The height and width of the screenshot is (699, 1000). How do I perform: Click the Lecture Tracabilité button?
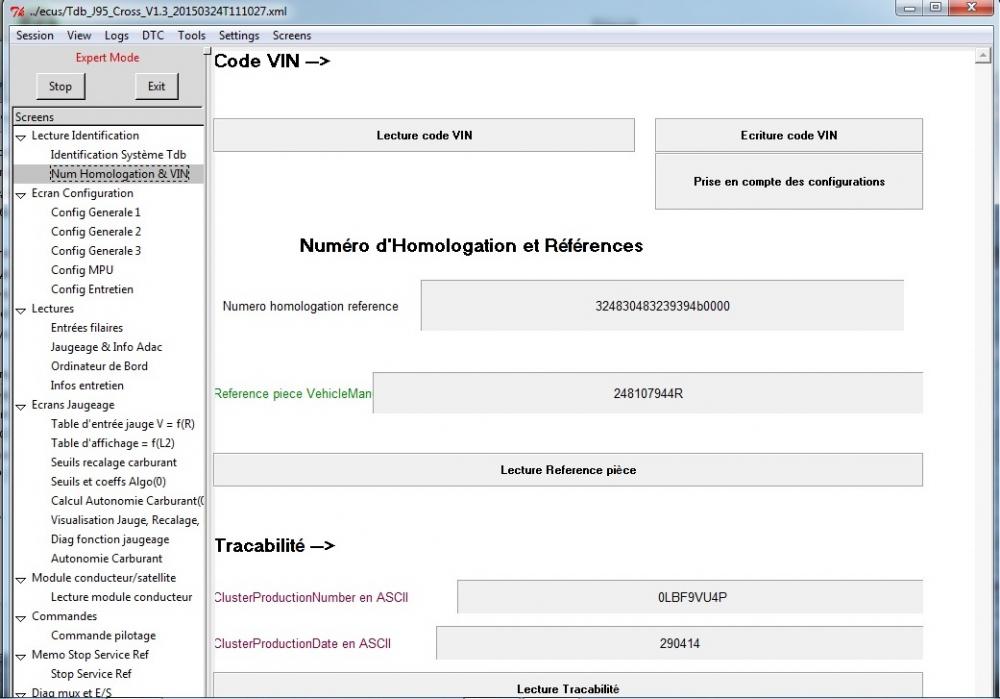click(x=568, y=686)
